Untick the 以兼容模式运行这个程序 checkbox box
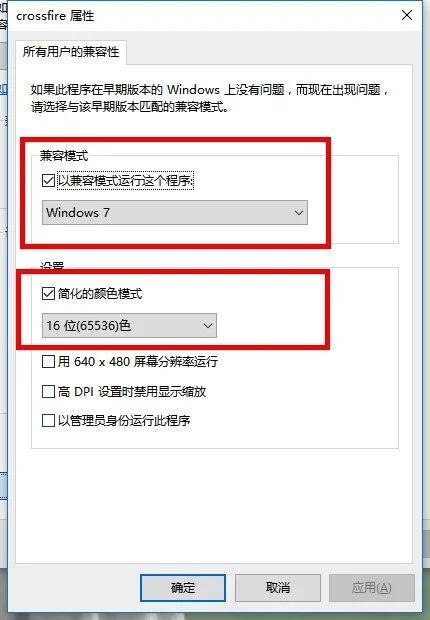This screenshot has height=620, width=430. click(48, 181)
